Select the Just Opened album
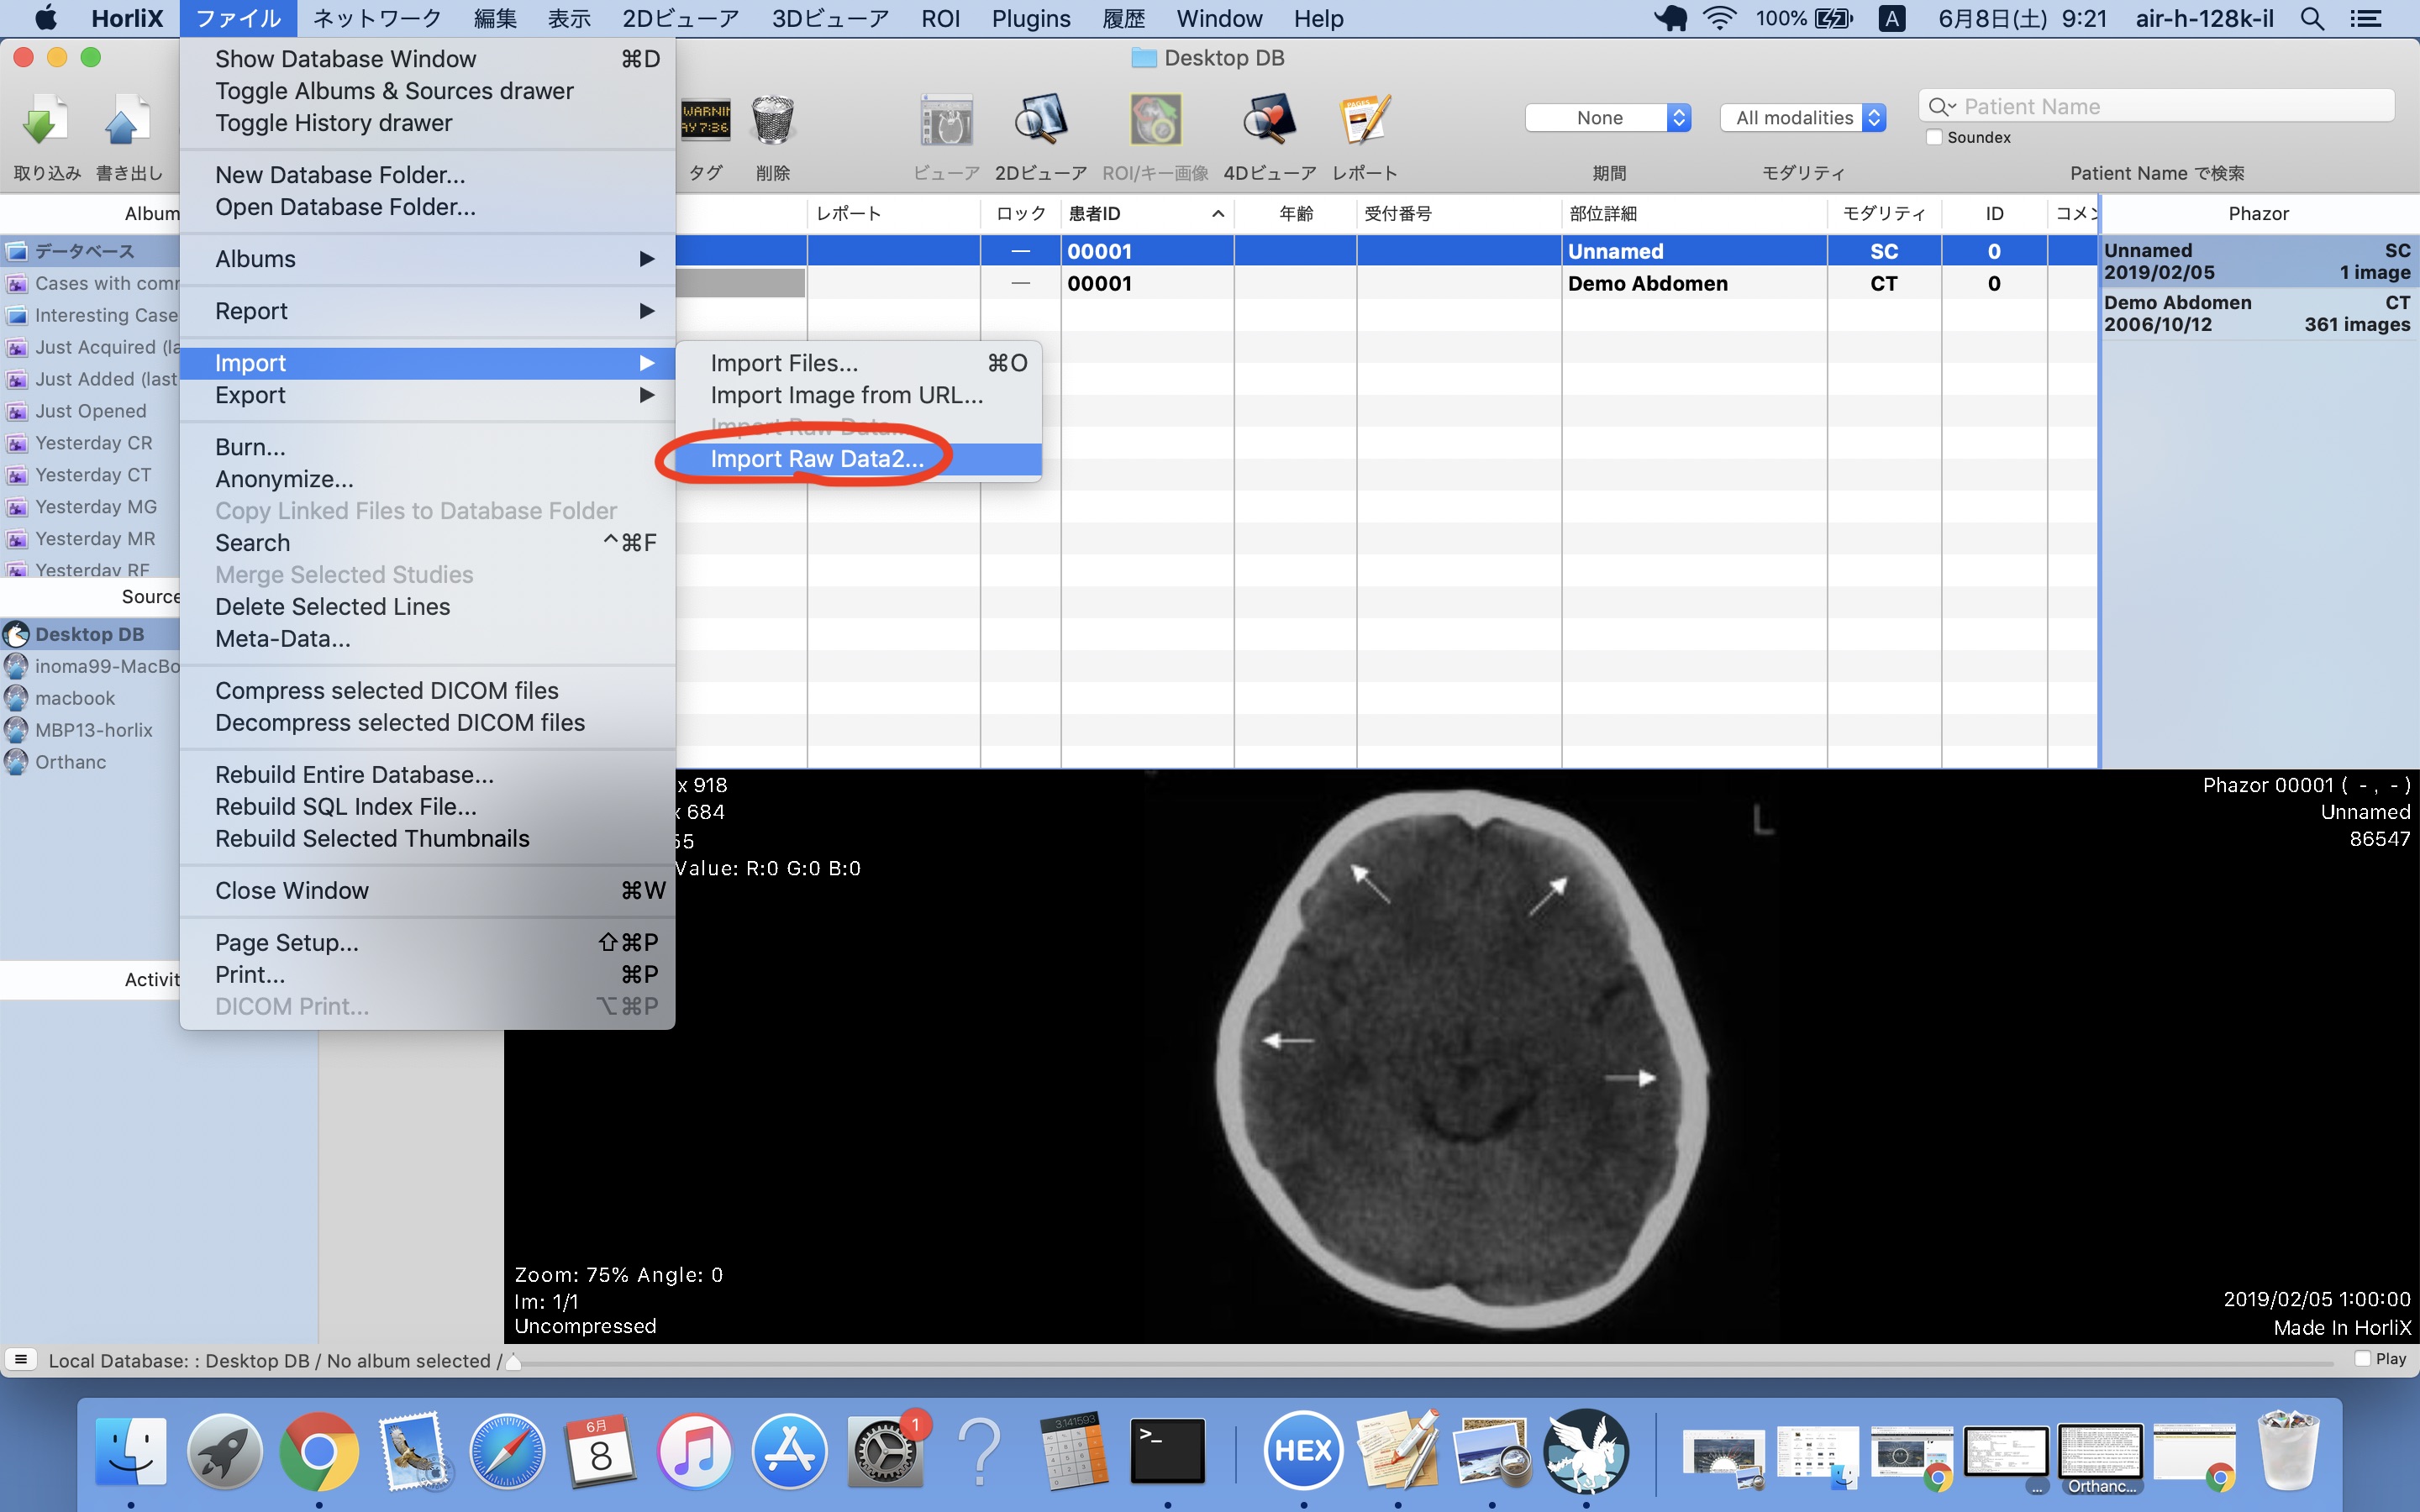The width and height of the screenshot is (2420, 1512). click(x=90, y=411)
